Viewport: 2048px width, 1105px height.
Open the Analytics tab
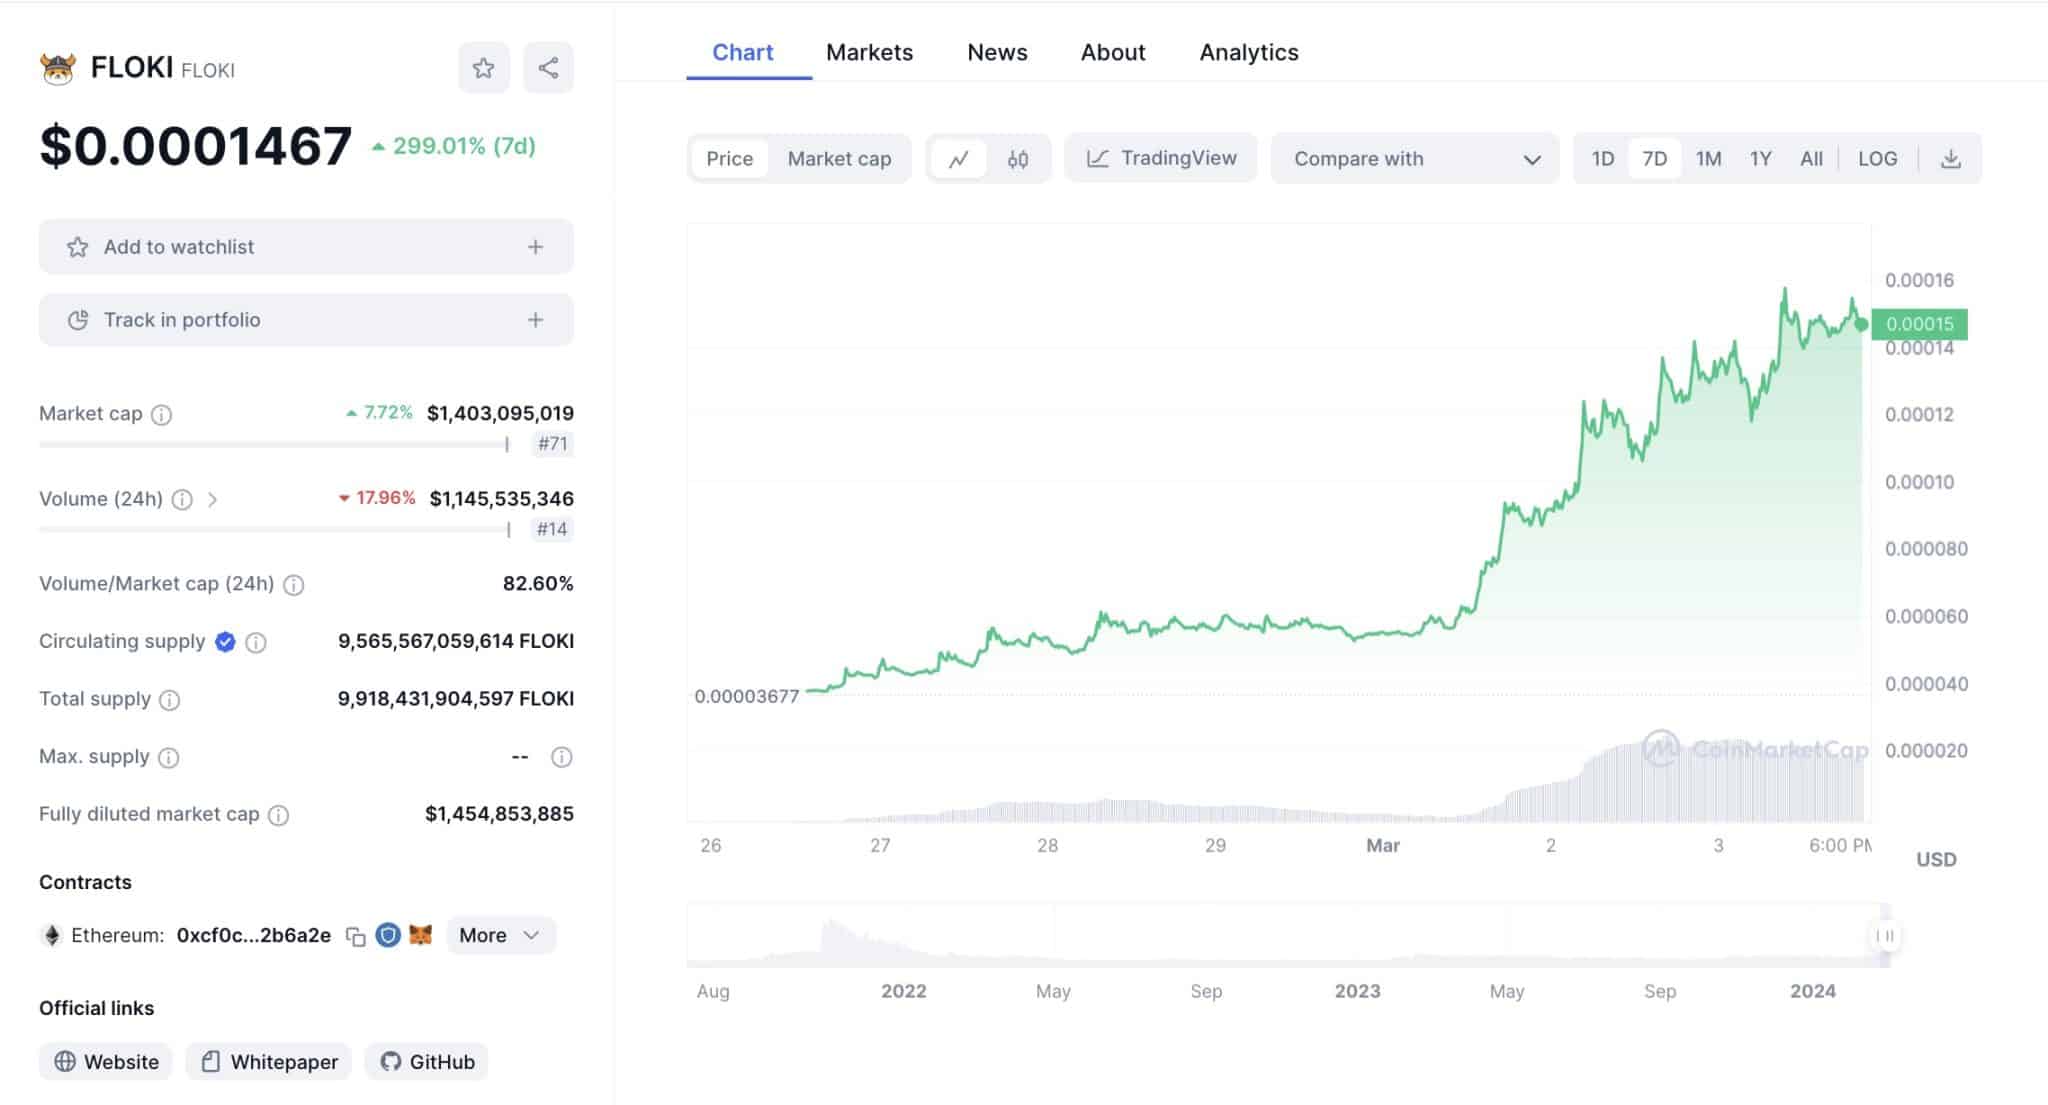[1249, 52]
